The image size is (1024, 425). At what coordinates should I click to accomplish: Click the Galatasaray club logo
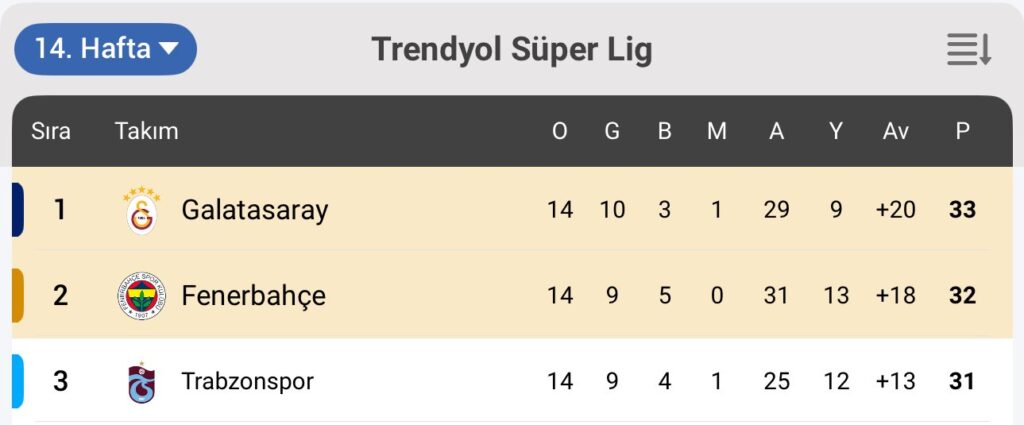(141, 210)
